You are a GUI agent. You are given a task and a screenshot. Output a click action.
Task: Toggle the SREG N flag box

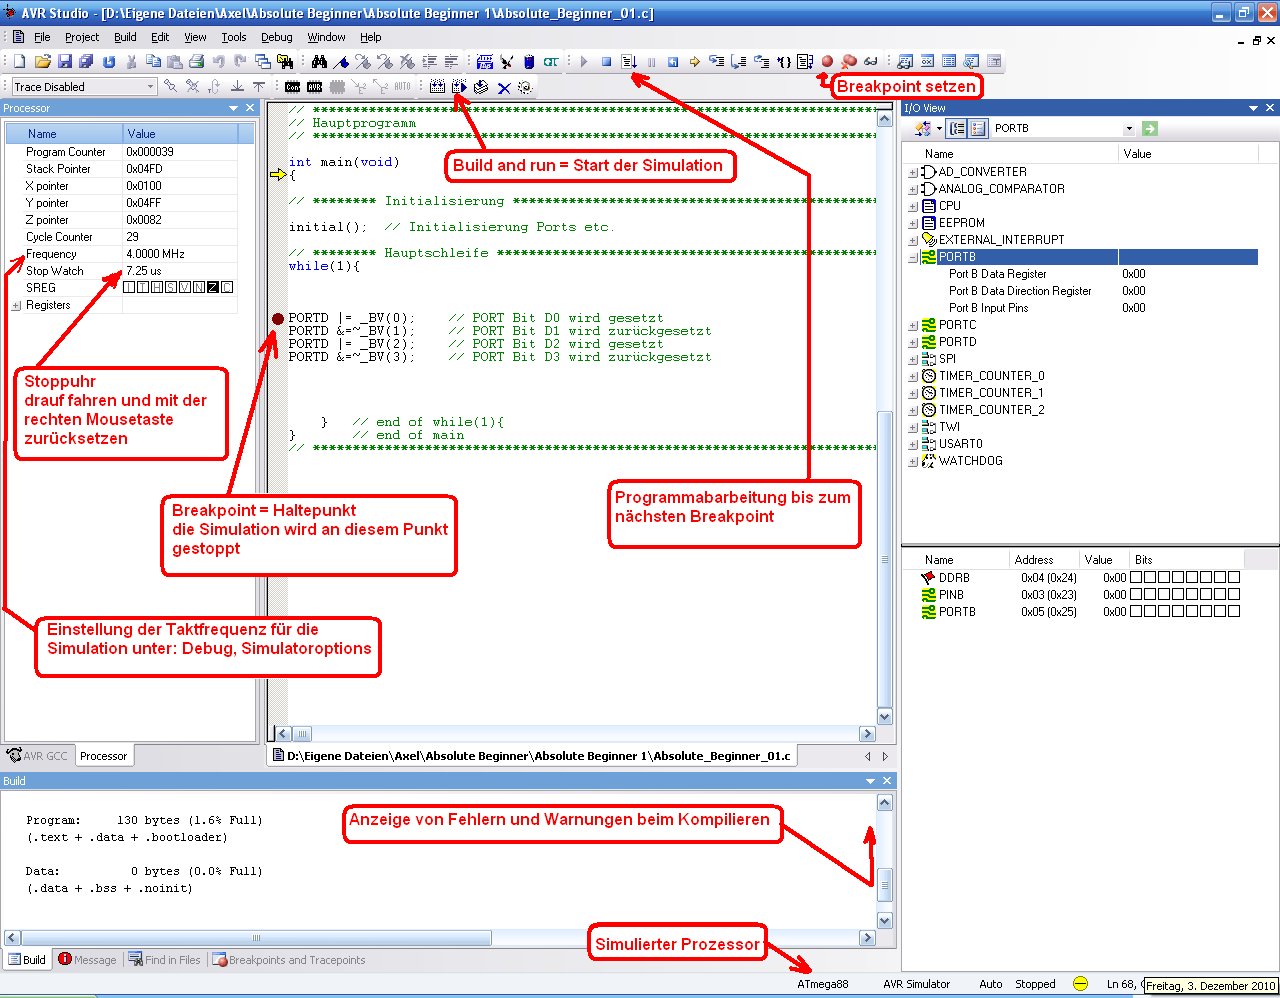point(199,288)
